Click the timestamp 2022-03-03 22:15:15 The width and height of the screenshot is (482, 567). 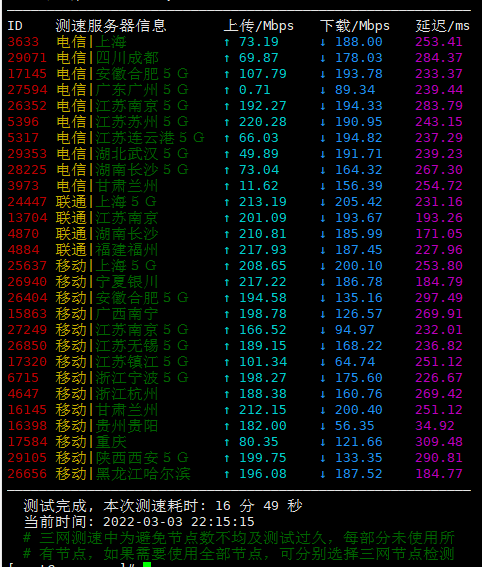pos(179,522)
